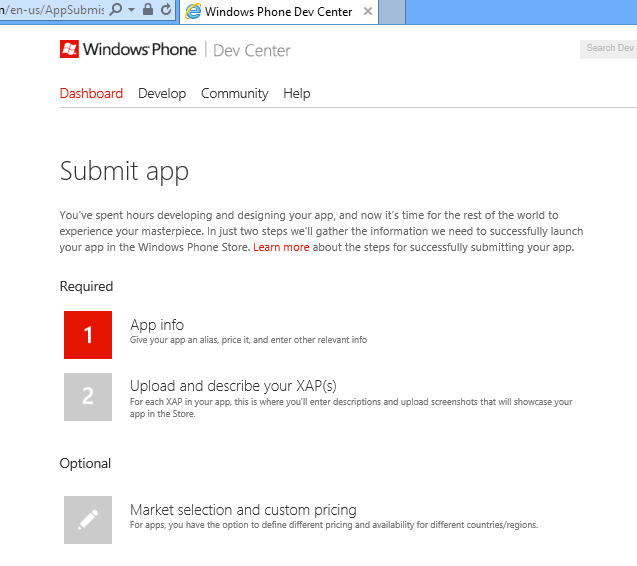Select Help in the navigation
The image size is (637, 566).
click(297, 93)
